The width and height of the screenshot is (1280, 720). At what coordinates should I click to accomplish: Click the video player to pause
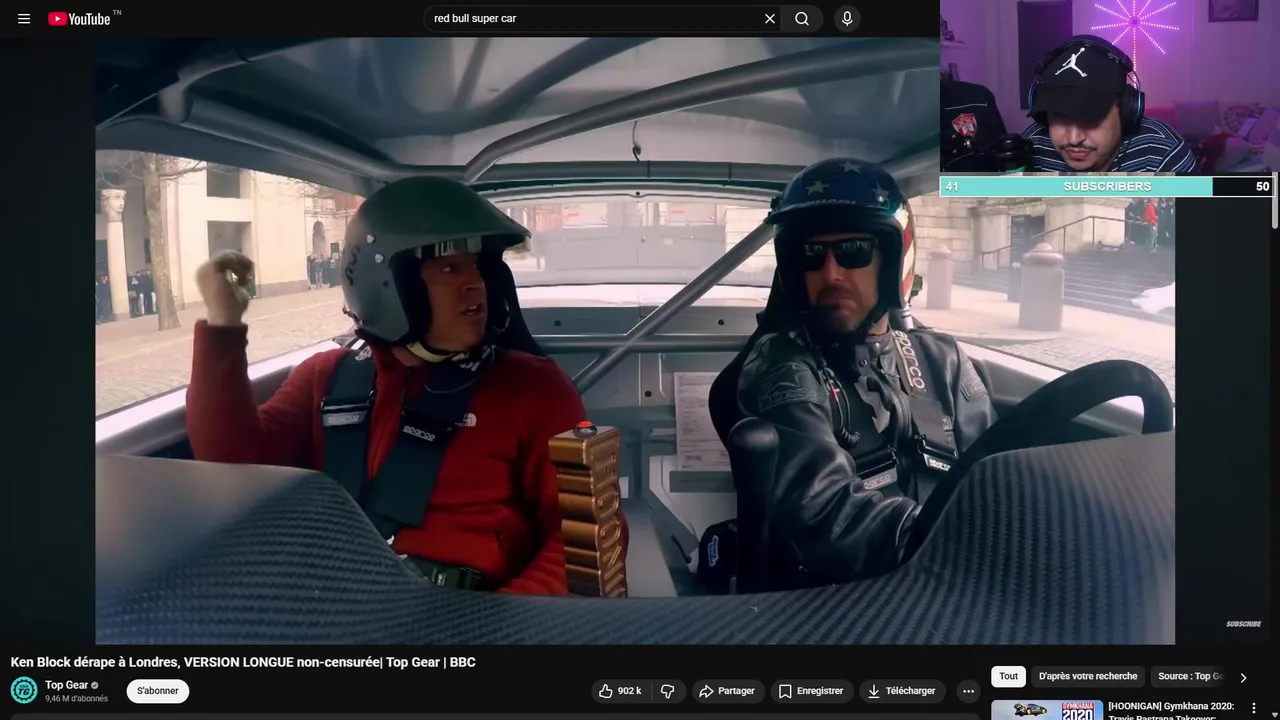635,340
